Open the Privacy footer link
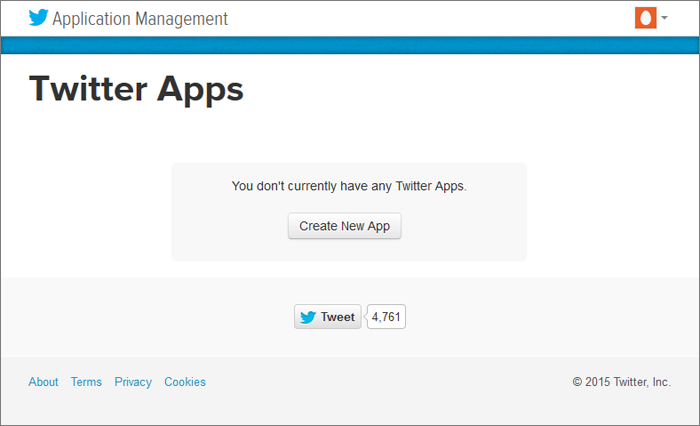This screenshot has width=700, height=426. click(x=133, y=382)
